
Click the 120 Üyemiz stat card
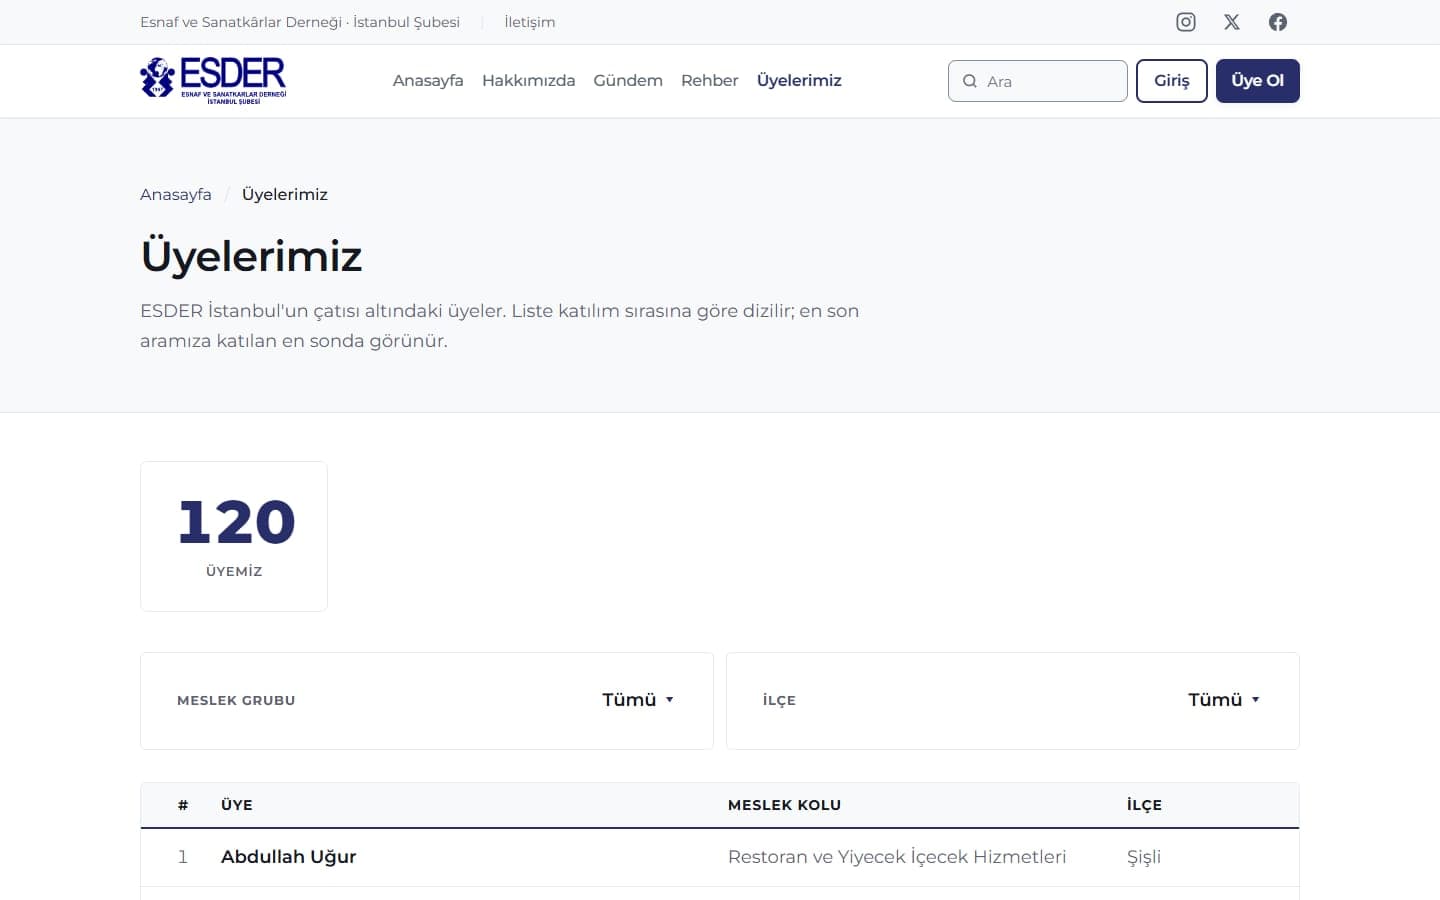[234, 536]
